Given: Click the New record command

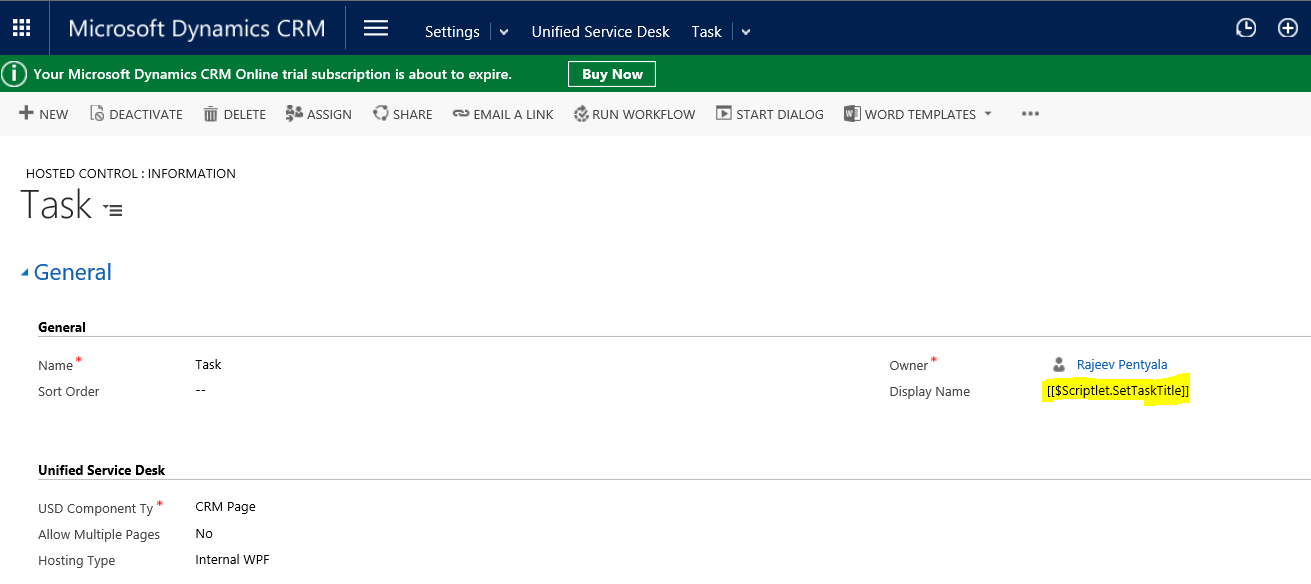Looking at the screenshot, I should 44,114.
